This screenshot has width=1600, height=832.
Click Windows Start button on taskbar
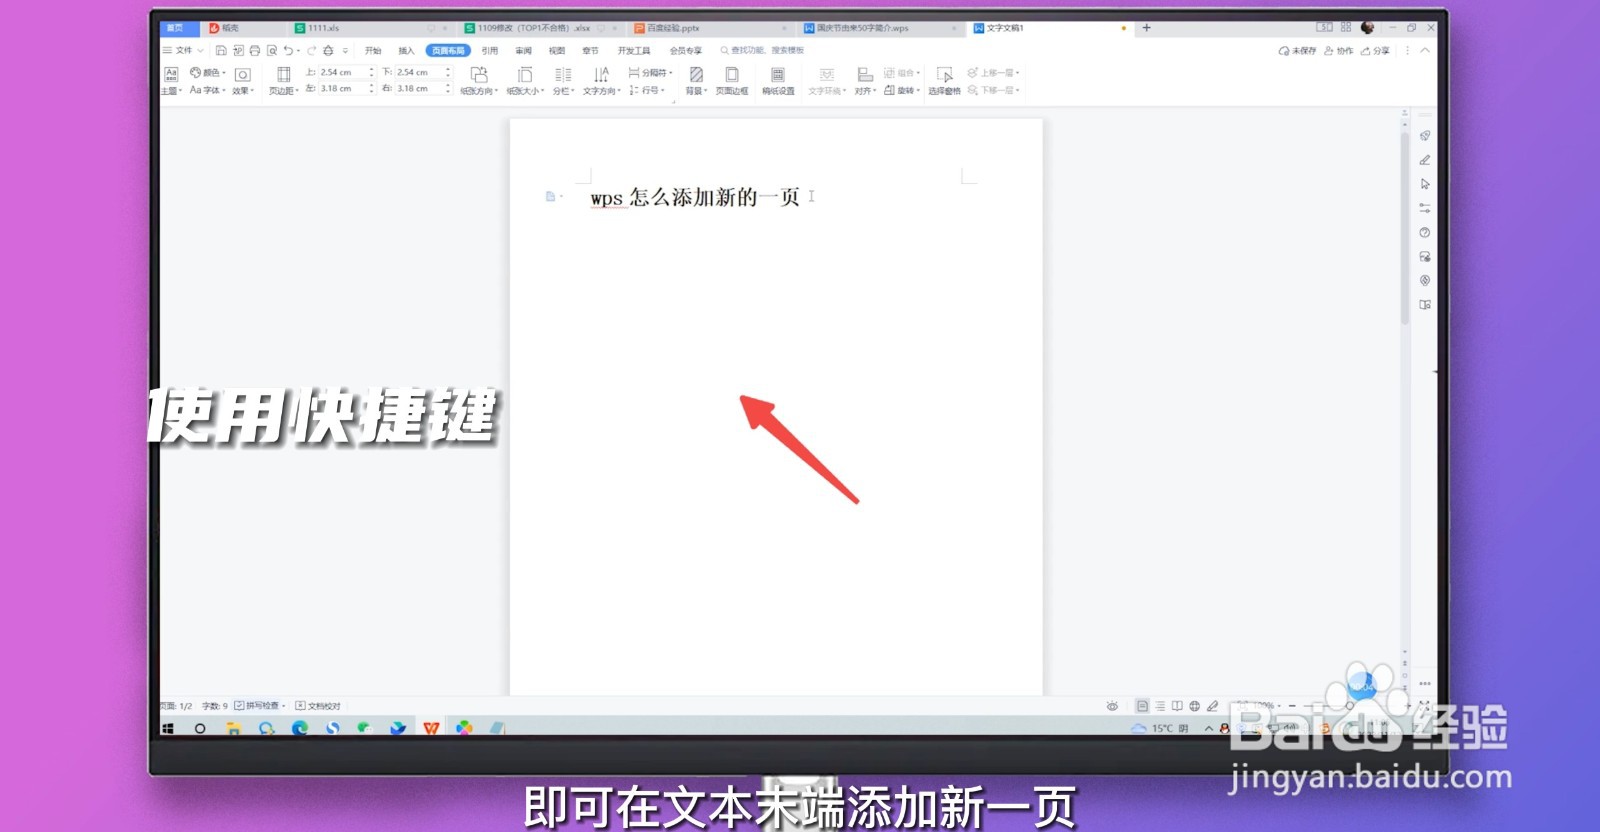pyautogui.click(x=168, y=728)
